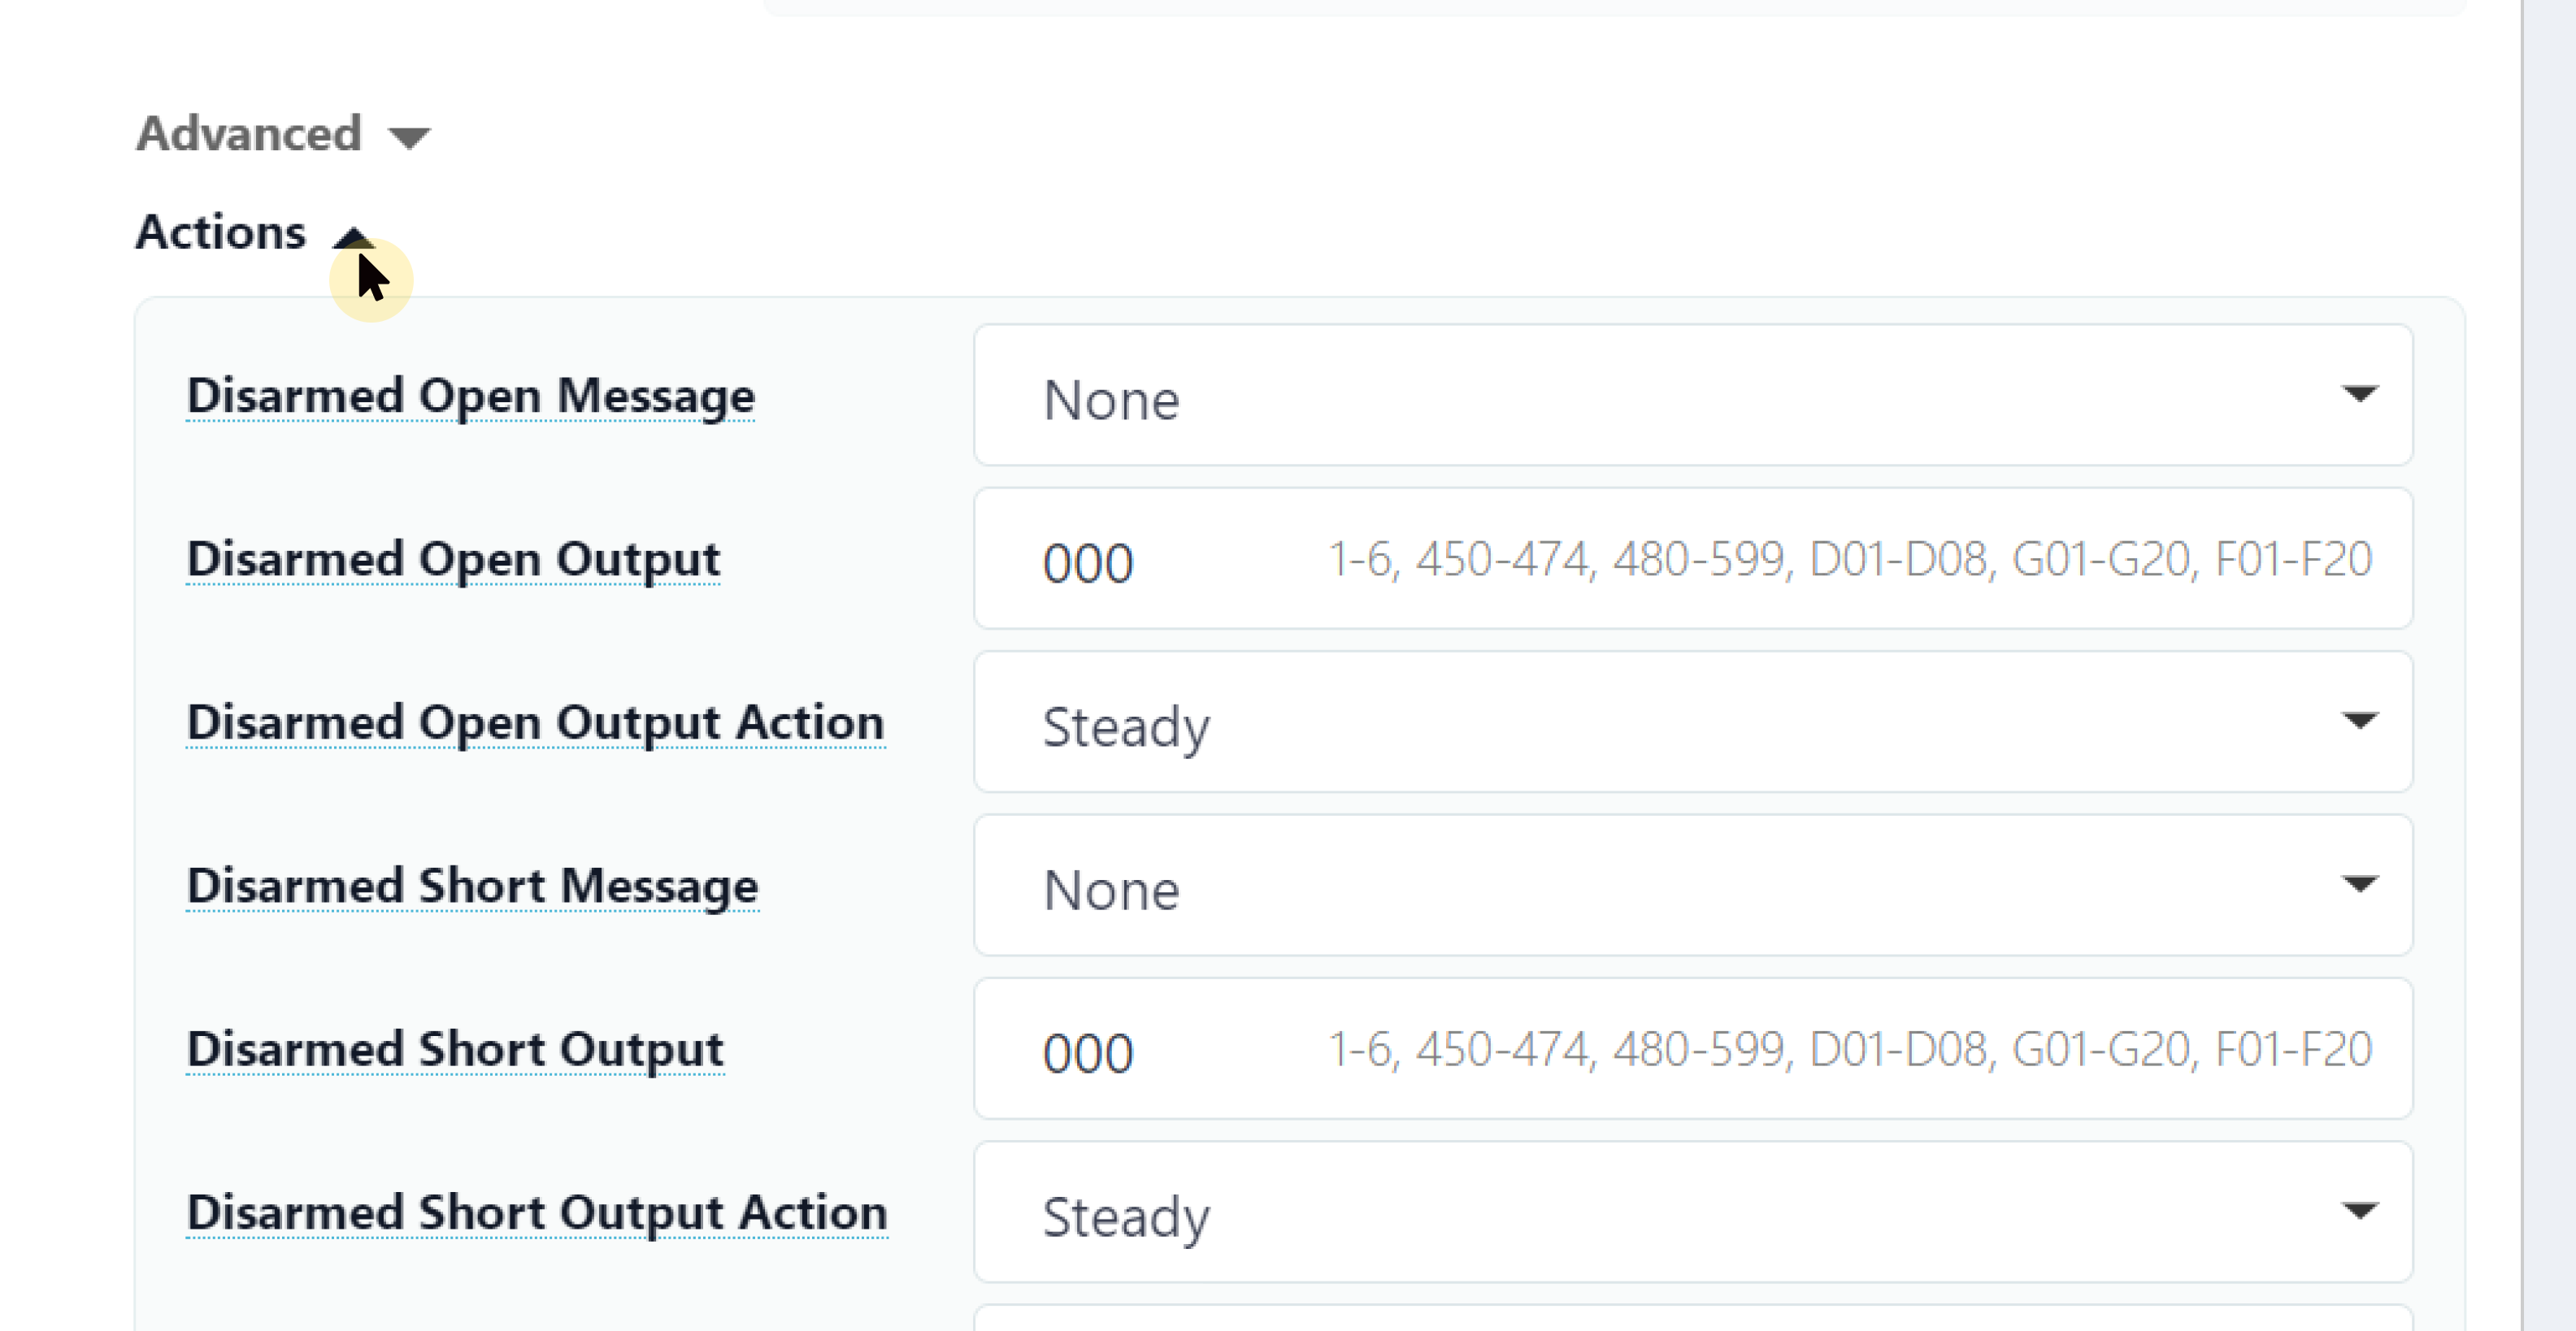Screen dimensions: 2576x1331
Task: Click the partially visible field below Disarmed Short Output Action
Action: pos(1692,1318)
